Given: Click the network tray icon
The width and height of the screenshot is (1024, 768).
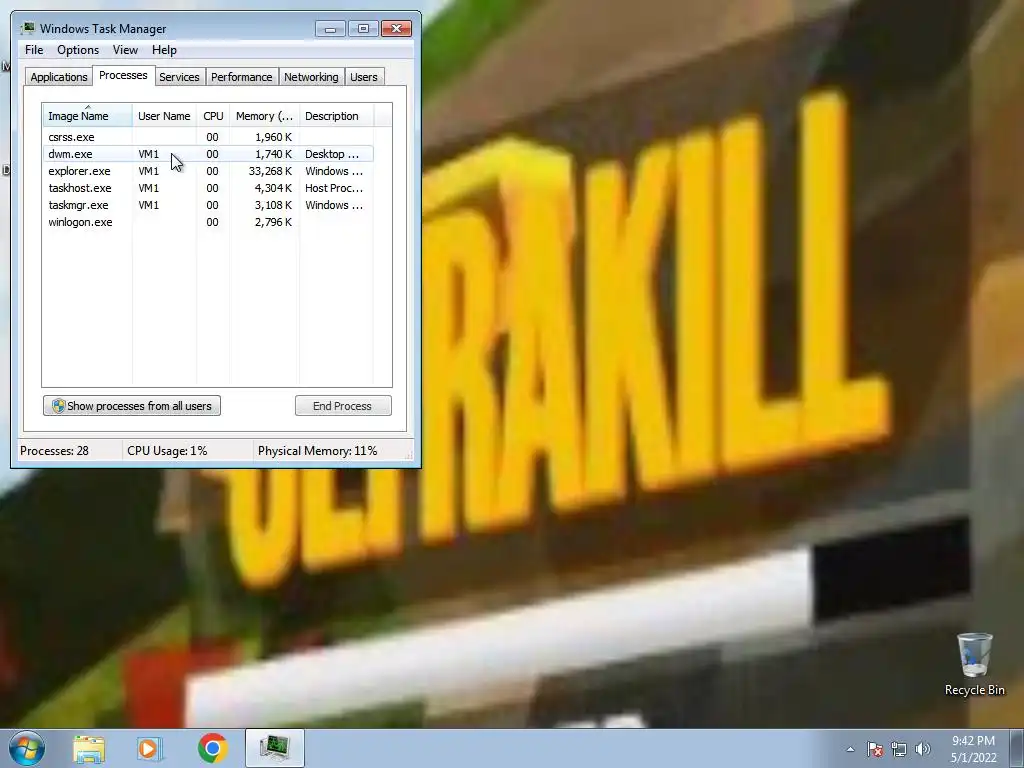Looking at the screenshot, I should click(x=899, y=749).
